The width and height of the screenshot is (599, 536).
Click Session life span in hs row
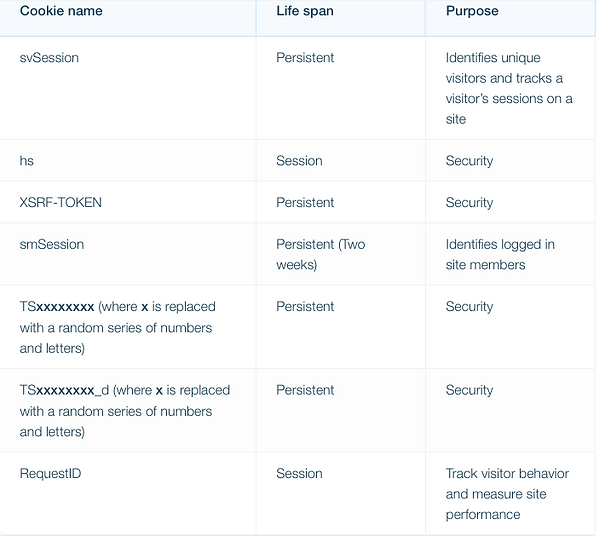pyautogui.click(x=299, y=160)
